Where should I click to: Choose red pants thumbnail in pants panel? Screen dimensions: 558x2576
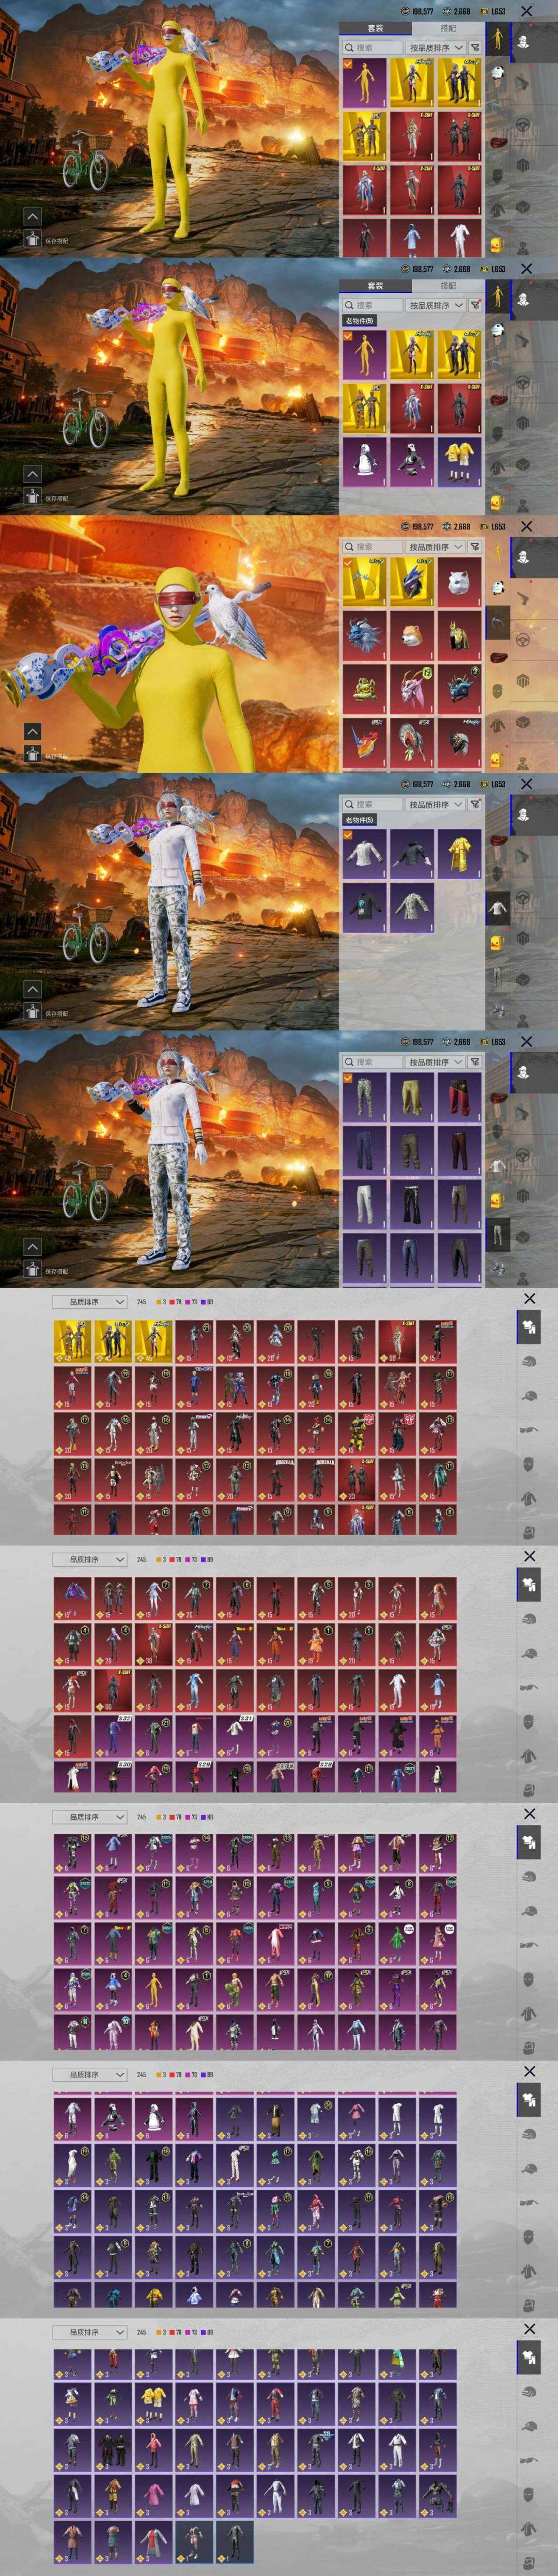[x=458, y=1097]
